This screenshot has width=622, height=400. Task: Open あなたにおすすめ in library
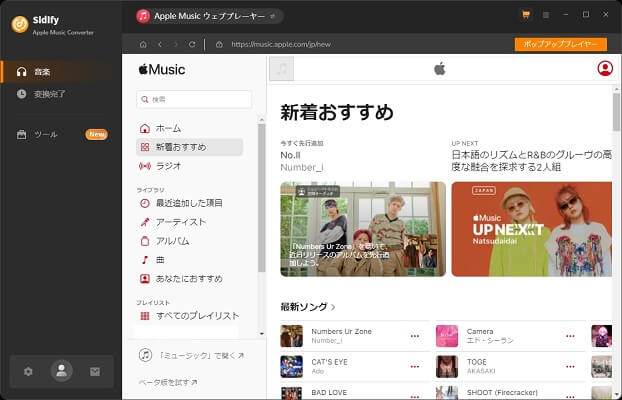[190, 279]
